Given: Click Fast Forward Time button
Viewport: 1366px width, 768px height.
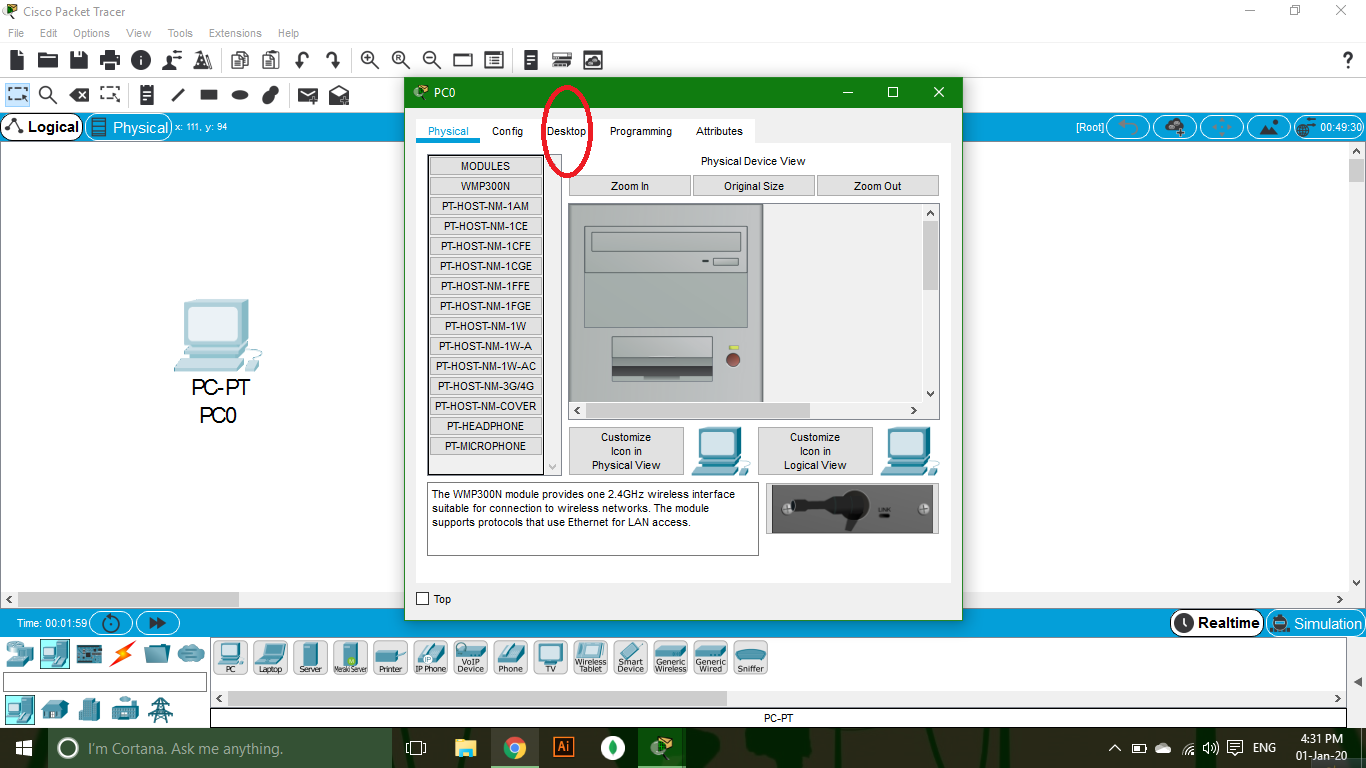Looking at the screenshot, I should pyautogui.click(x=157, y=623).
